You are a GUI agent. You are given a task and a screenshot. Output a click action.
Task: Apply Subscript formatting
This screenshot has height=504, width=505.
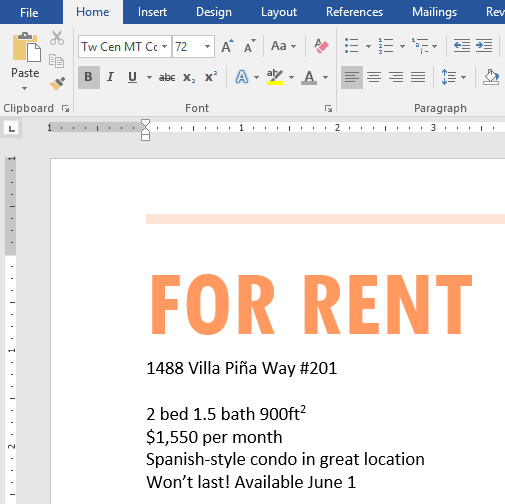(x=189, y=77)
